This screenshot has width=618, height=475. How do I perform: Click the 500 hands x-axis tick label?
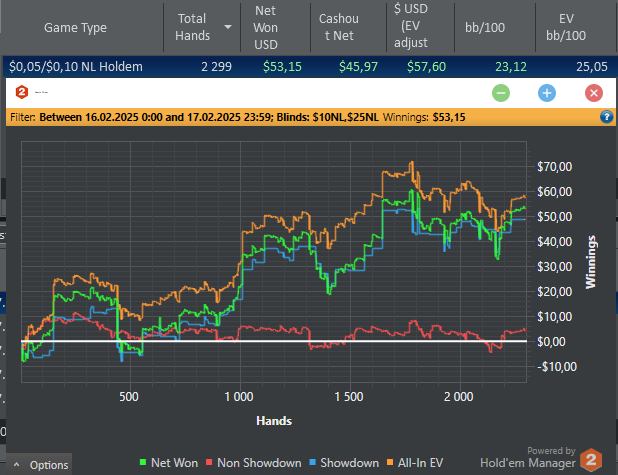point(129,397)
